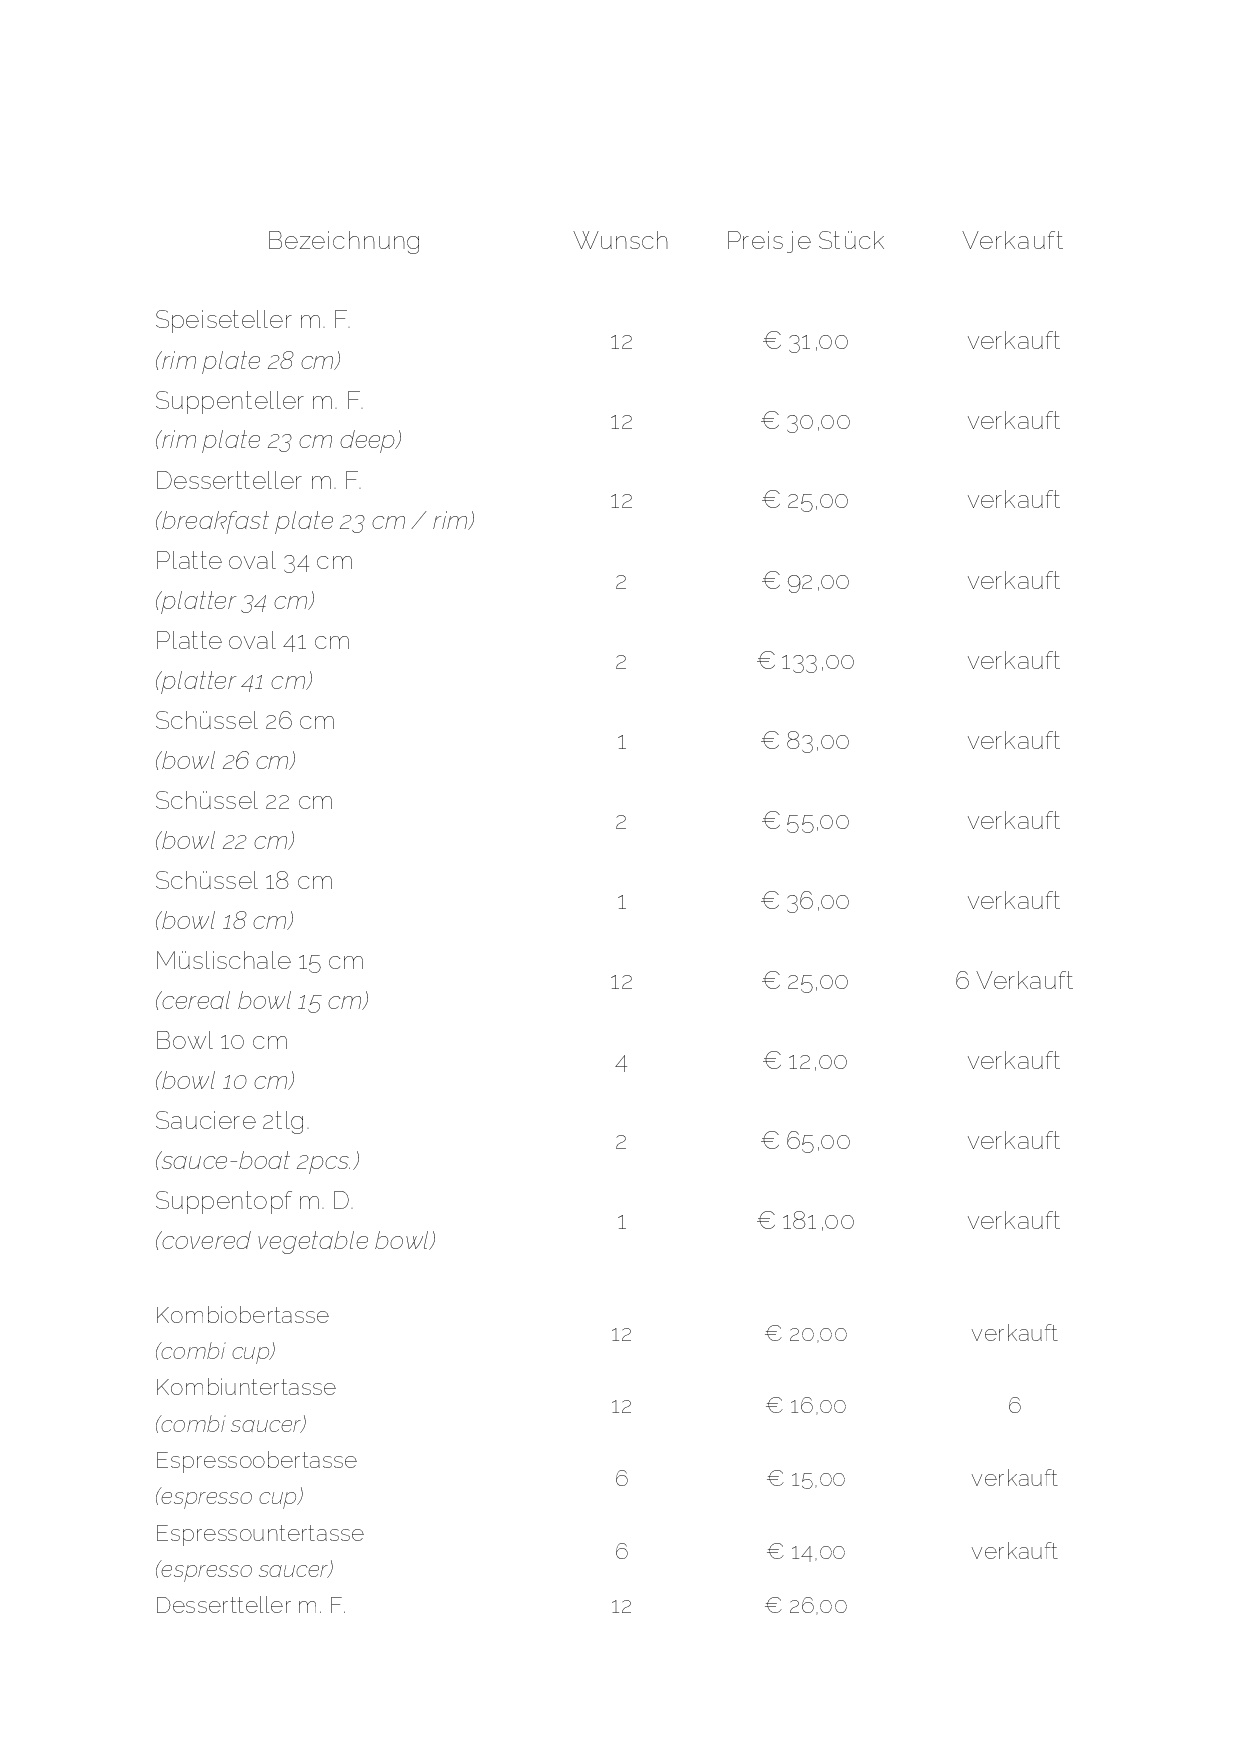Click the Espressoobertasse entry
This screenshot has height=1754, width=1241.
click(255, 1461)
